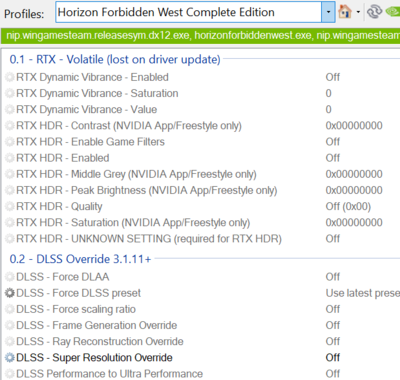The height and width of the screenshot is (380, 400).
Task: Click gear icon beside RTX Dynamic Vibrance - Enabled
Action: [10, 77]
